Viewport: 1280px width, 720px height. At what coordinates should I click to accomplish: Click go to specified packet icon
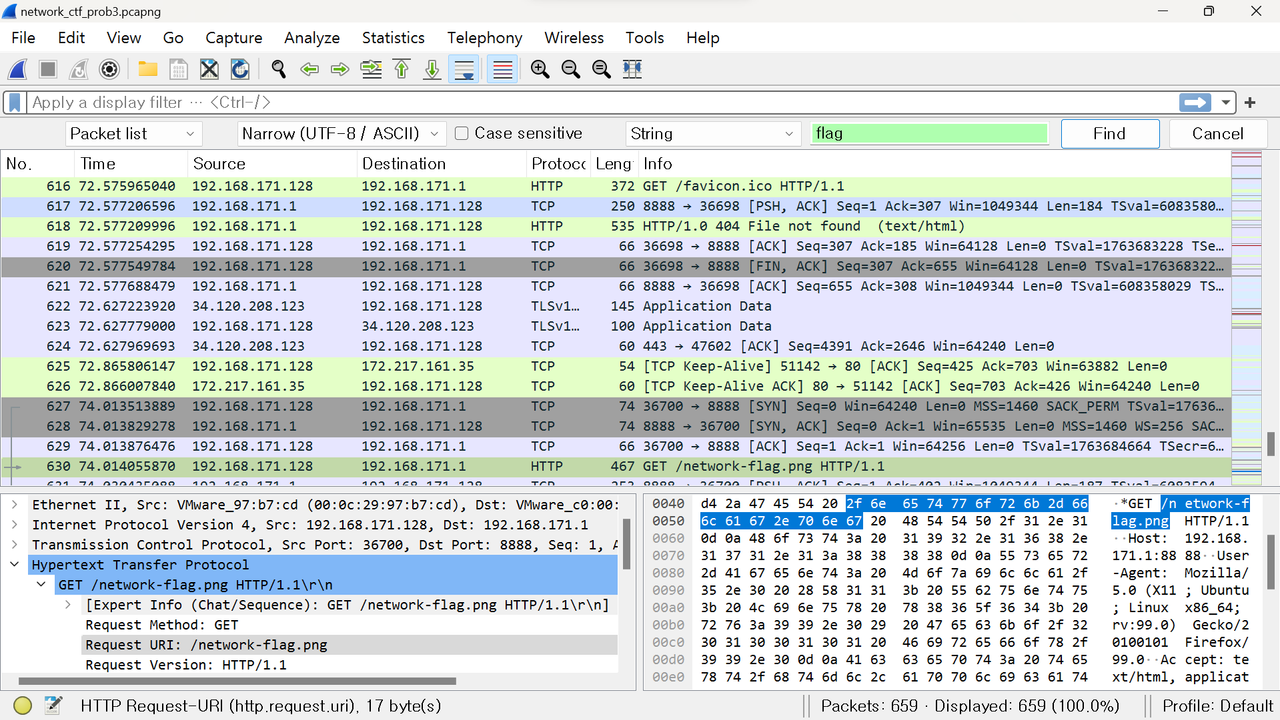pos(371,69)
